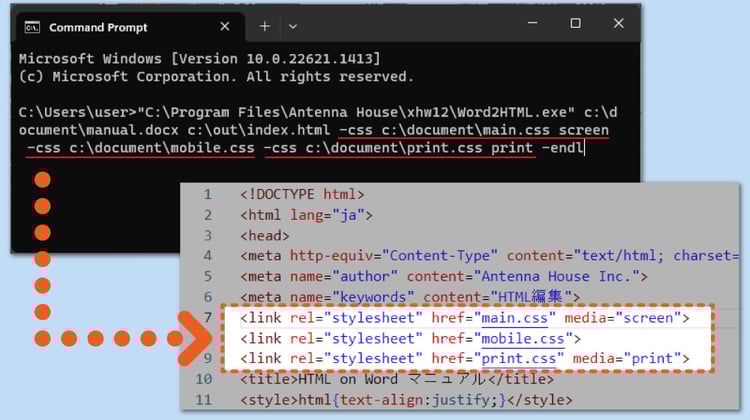
Task: Click the DOCTYPE html line in editor
Action: [302, 194]
